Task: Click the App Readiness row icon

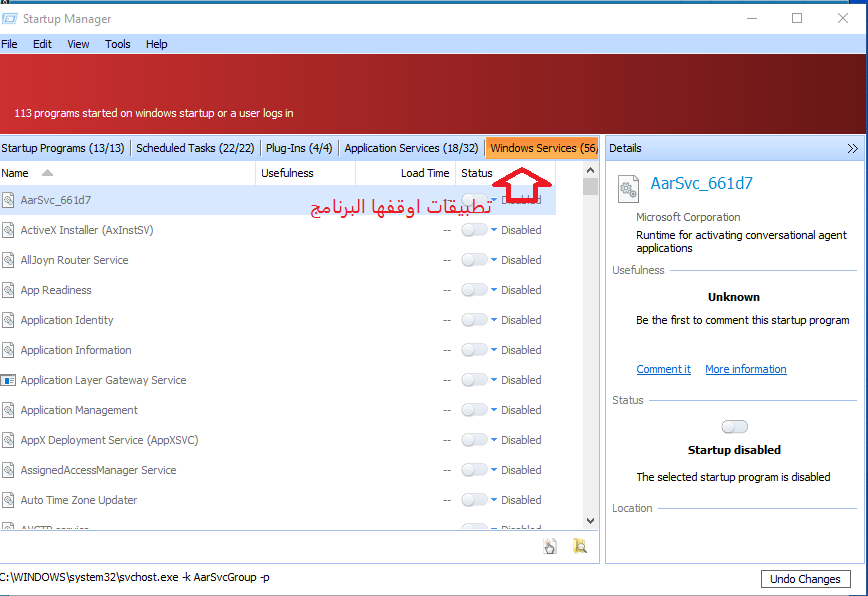Action: (x=8, y=289)
